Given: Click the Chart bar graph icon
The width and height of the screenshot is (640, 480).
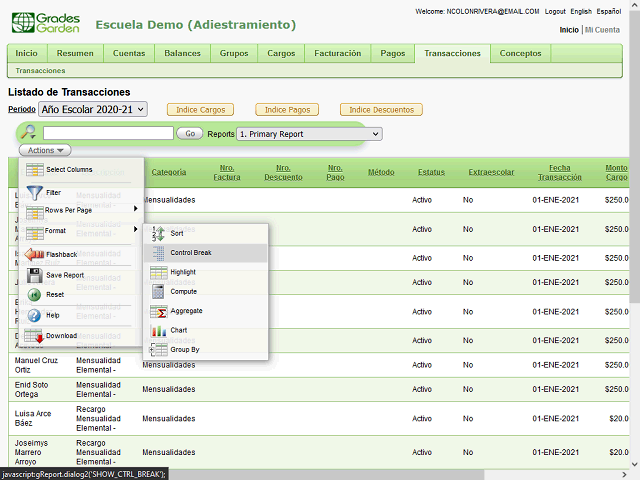Looking at the screenshot, I should pos(158,330).
